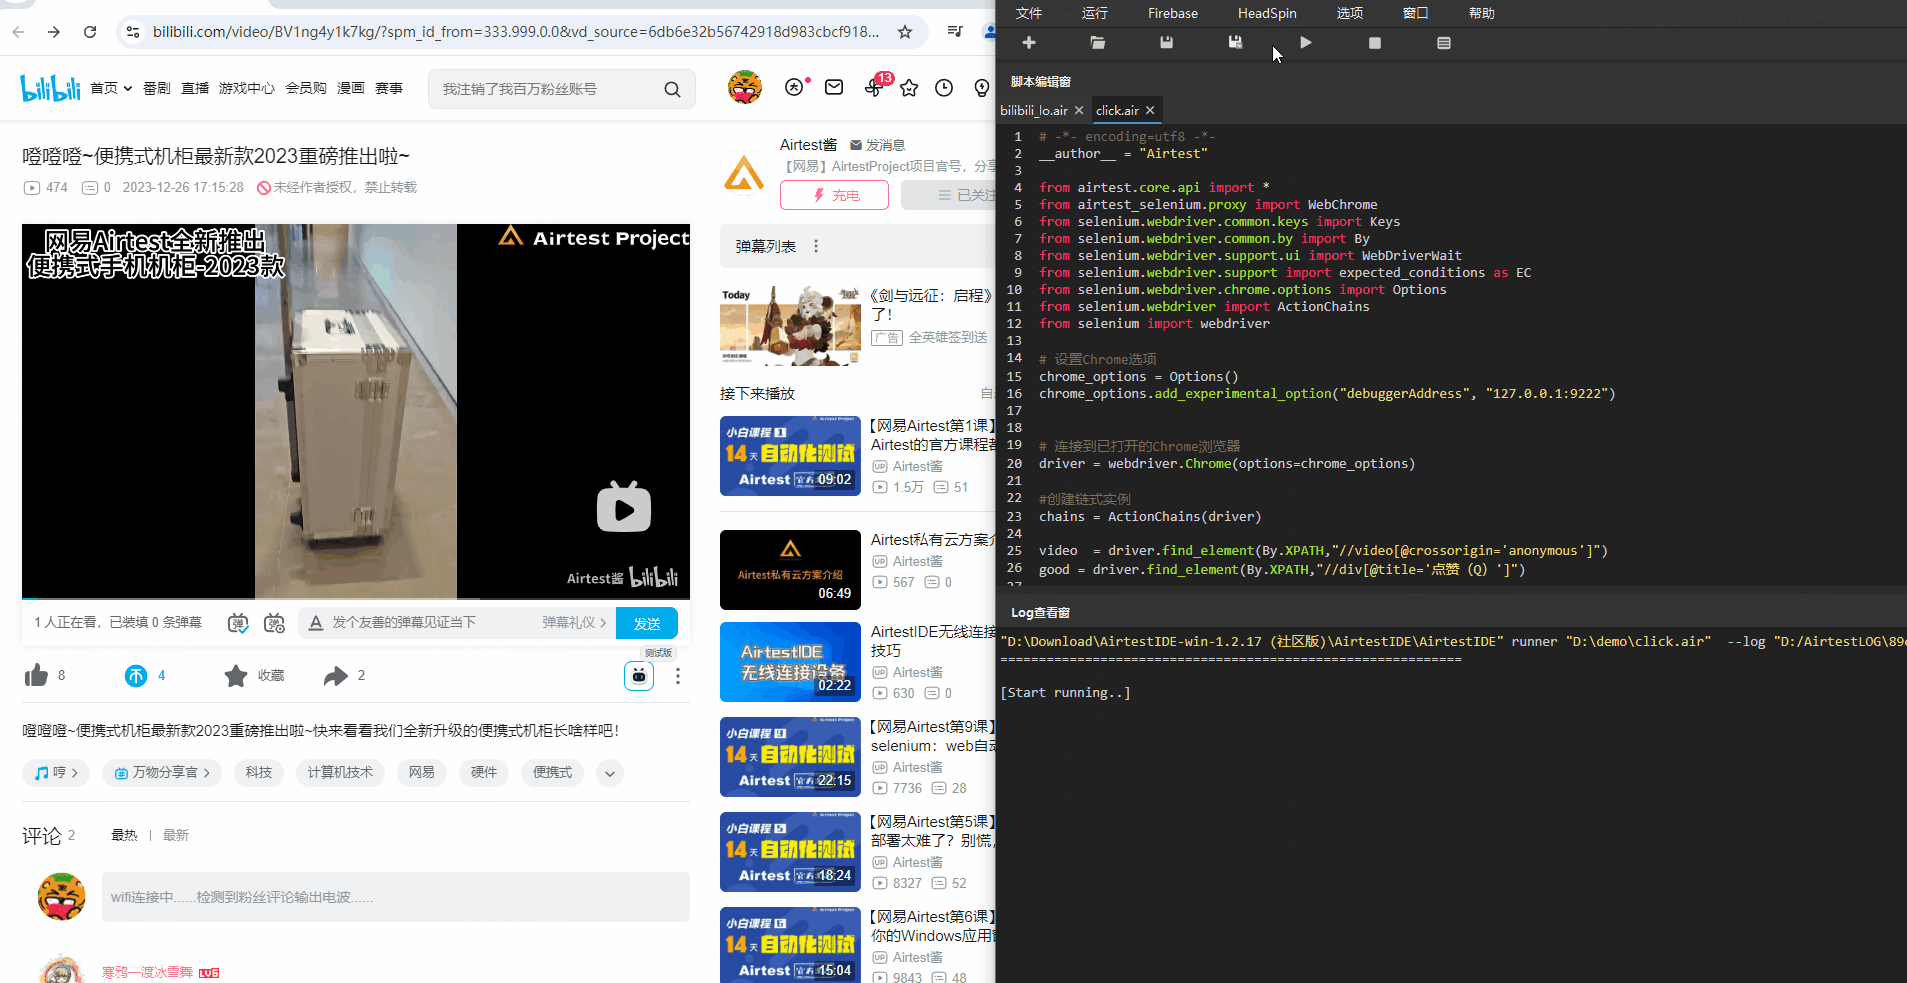Open danmaku settings icon
Viewport: 1907px width, 983px height.
tap(274, 623)
